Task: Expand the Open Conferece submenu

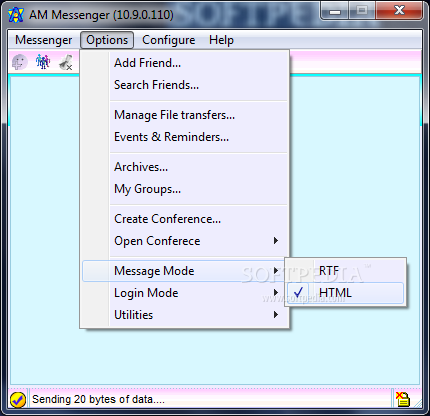Action: 185,241
